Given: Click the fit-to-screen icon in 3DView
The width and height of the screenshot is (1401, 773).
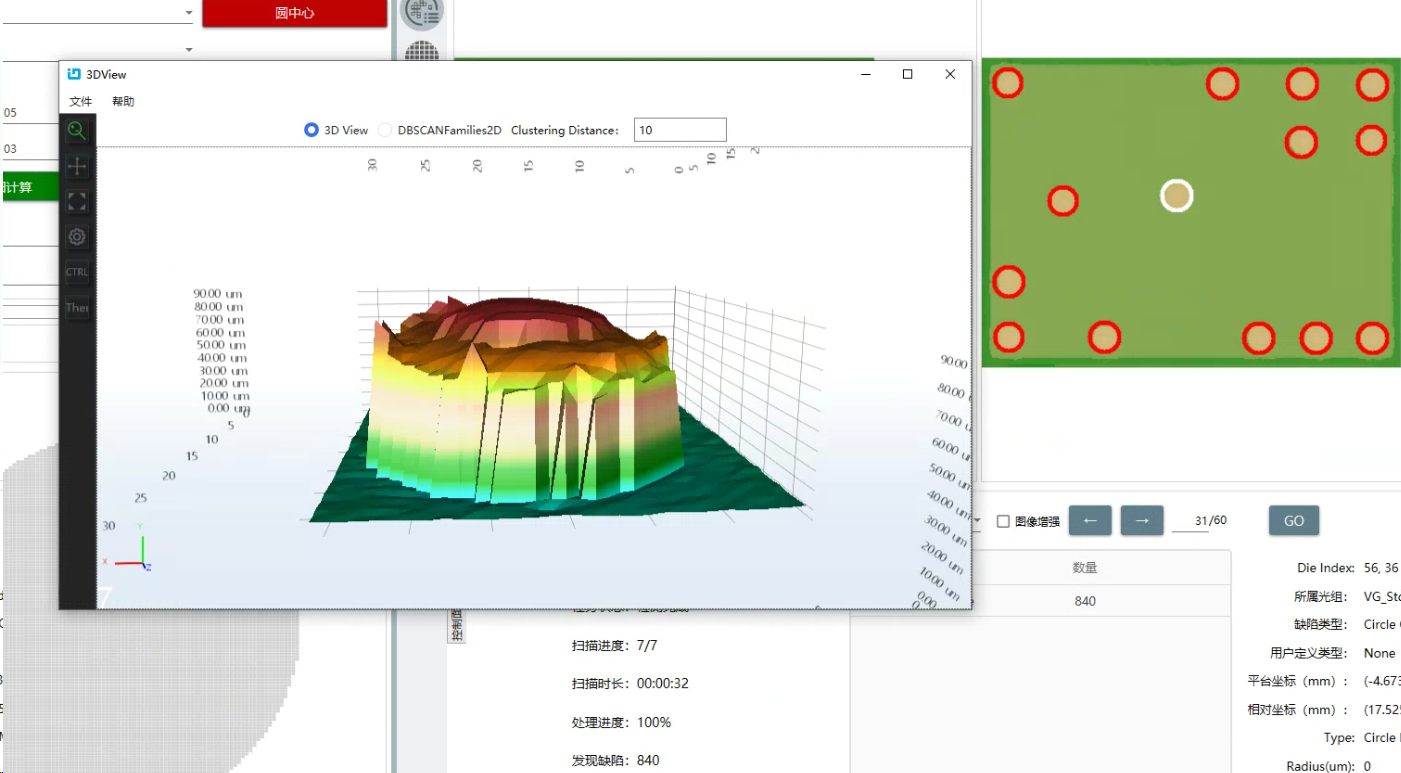Looking at the screenshot, I should click(77, 202).
